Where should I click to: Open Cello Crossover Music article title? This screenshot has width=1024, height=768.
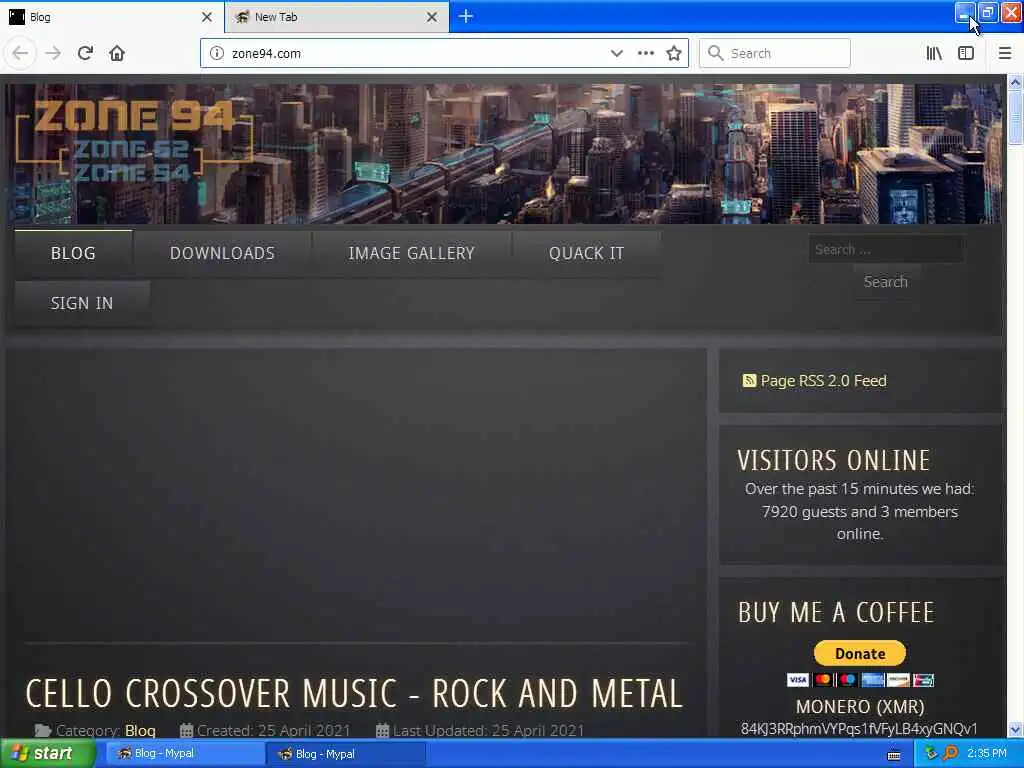355,693
